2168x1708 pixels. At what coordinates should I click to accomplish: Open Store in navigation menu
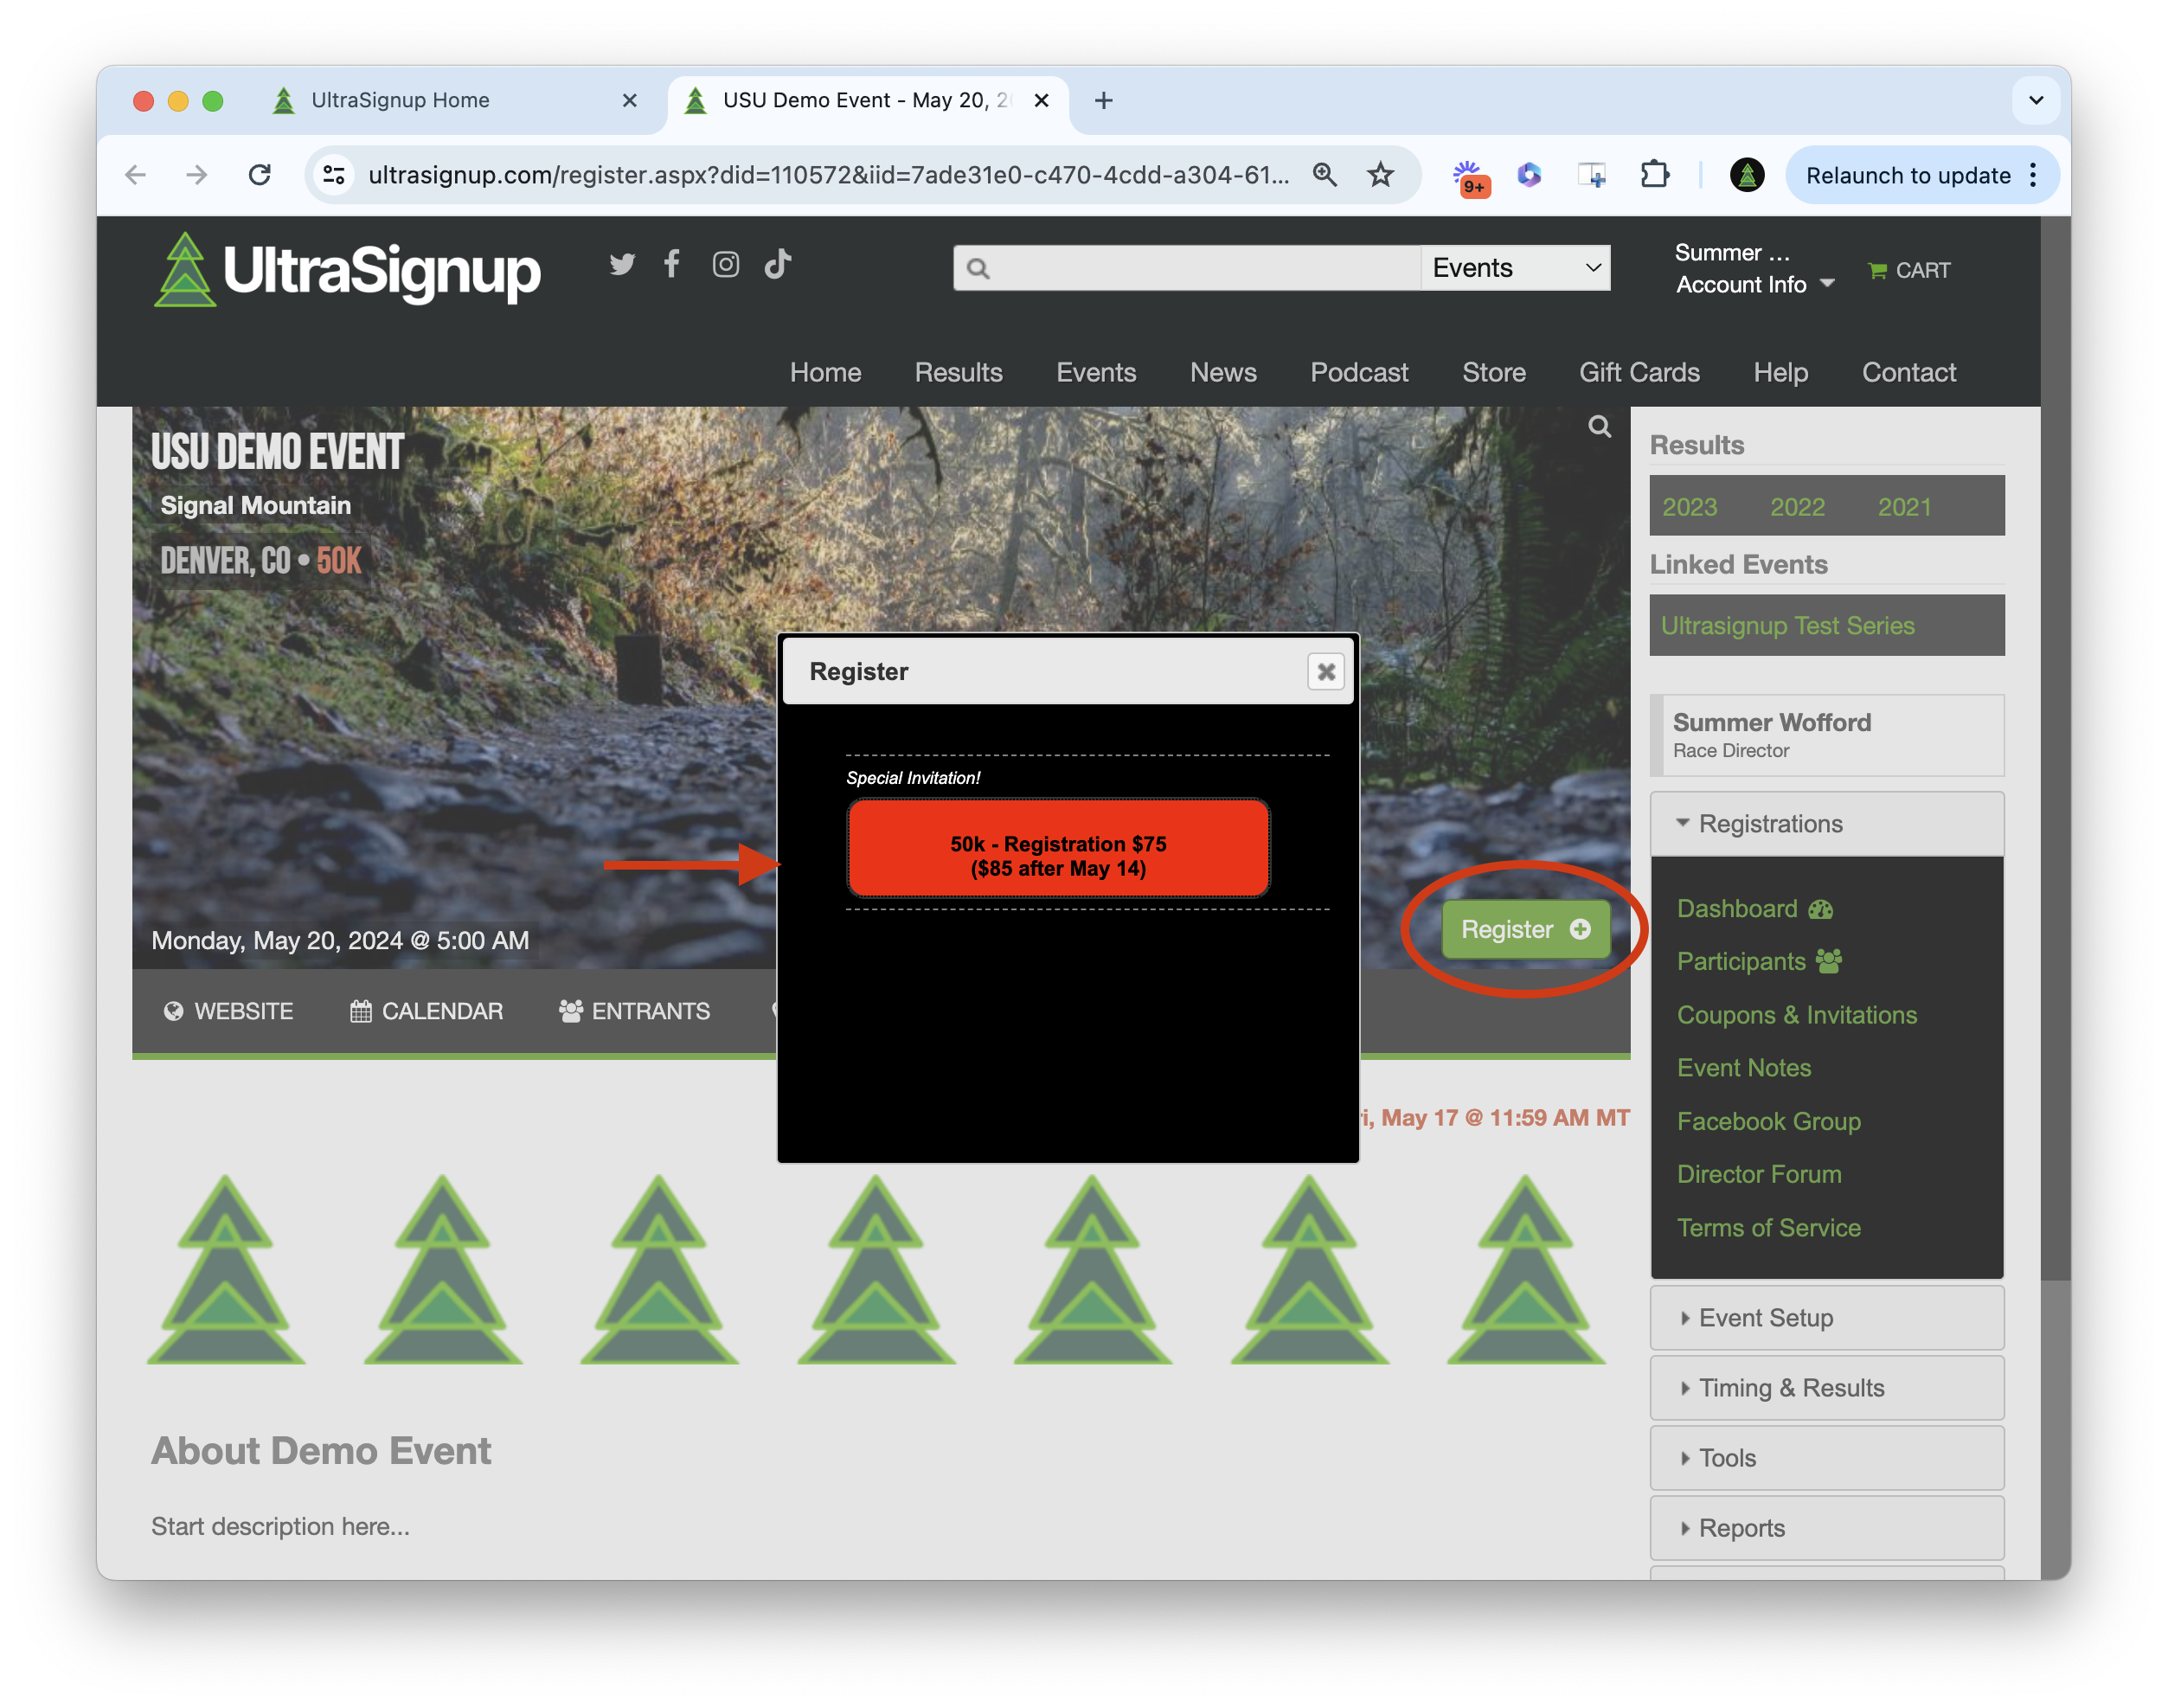[1494, 373]
